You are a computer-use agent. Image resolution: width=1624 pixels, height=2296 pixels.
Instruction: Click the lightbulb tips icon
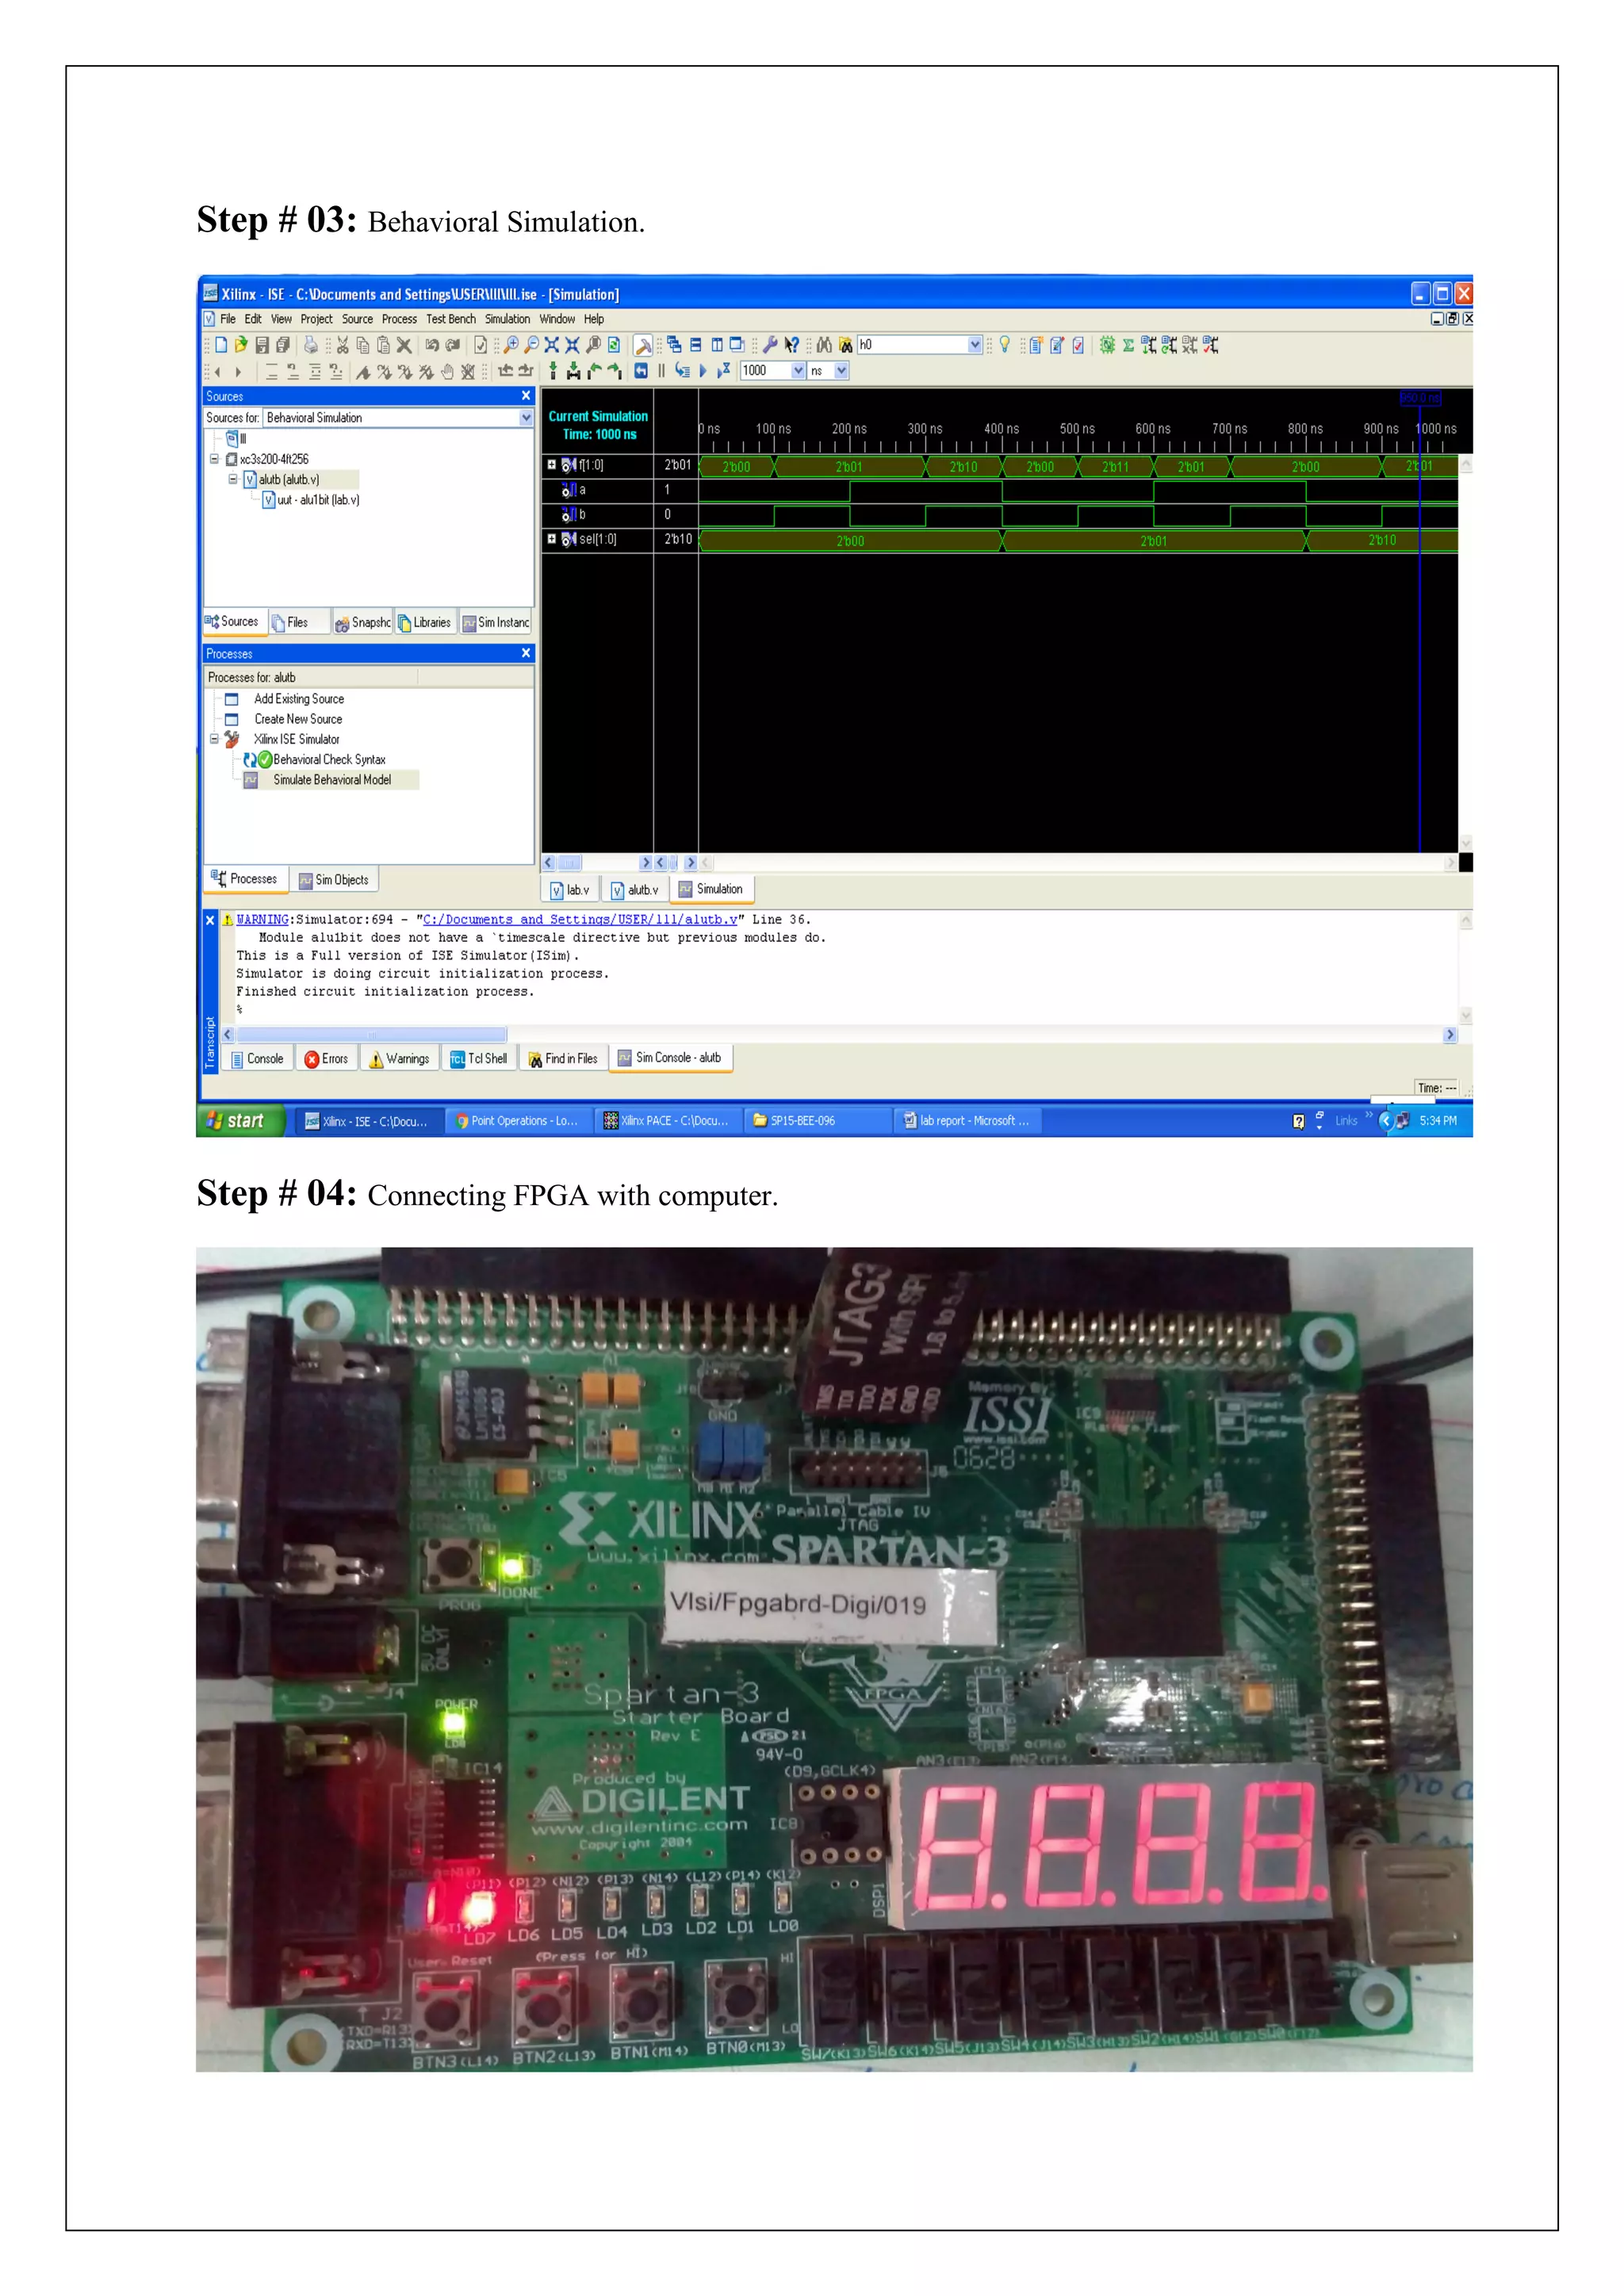[x=1005, y=345]
